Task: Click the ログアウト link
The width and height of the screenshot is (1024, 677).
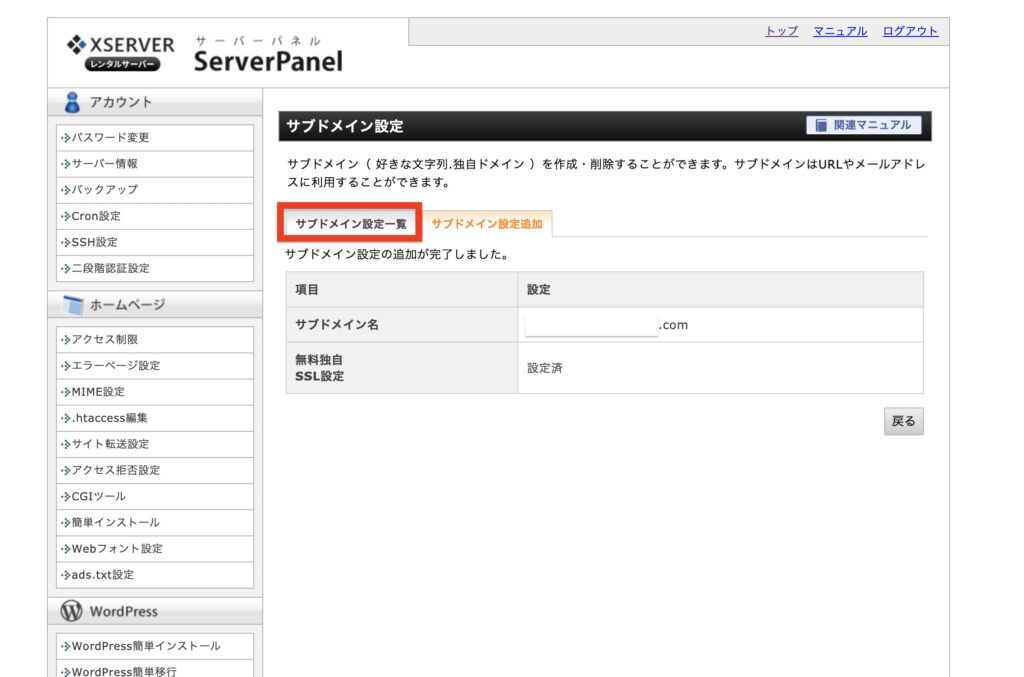Action: tap(910, 31)
